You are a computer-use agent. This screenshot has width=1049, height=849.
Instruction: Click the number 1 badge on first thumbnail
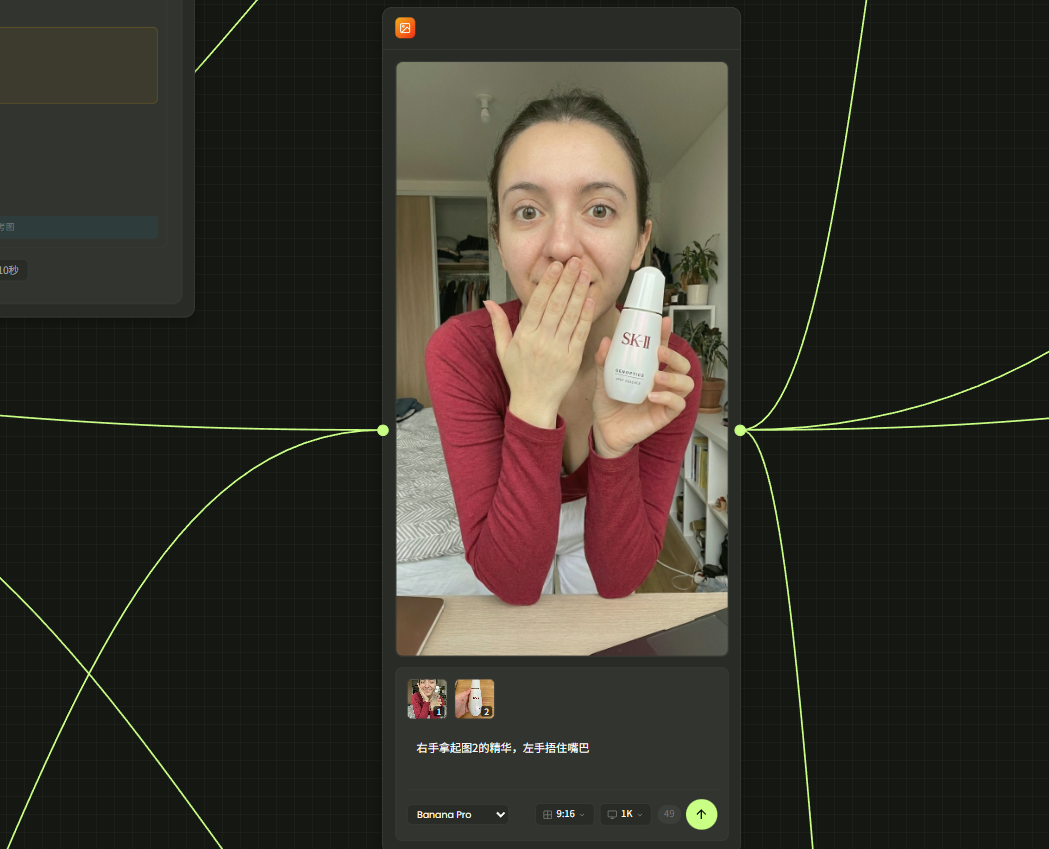pos(439,712)
